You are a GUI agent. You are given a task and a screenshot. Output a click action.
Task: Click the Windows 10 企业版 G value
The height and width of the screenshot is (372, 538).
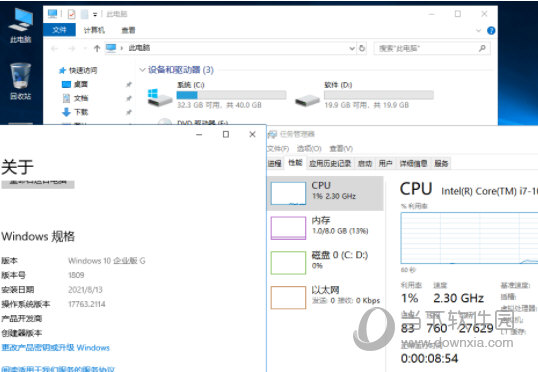click(107, 261)
